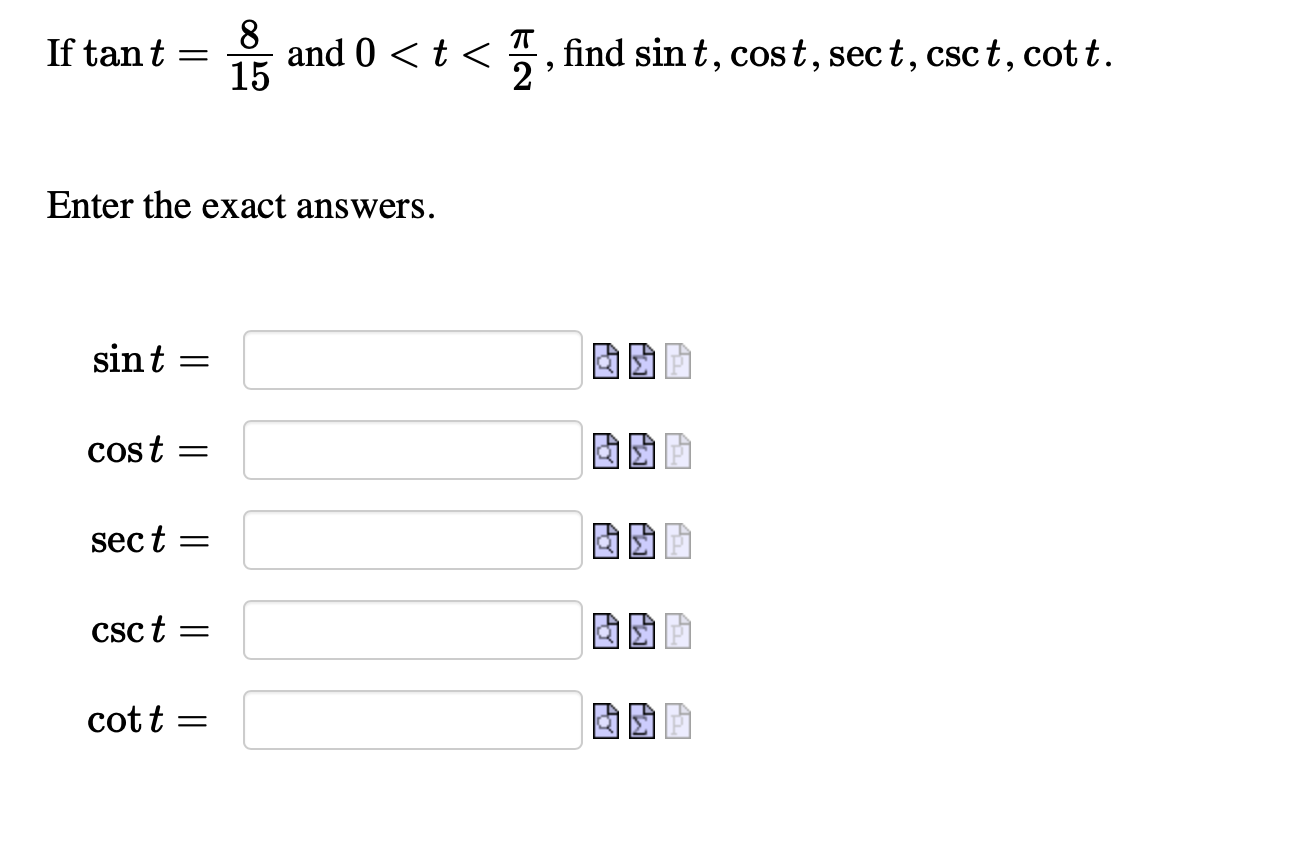1295x859 pixels.
Task: Click inside the csc t answer box
Action: click(412, 630)
